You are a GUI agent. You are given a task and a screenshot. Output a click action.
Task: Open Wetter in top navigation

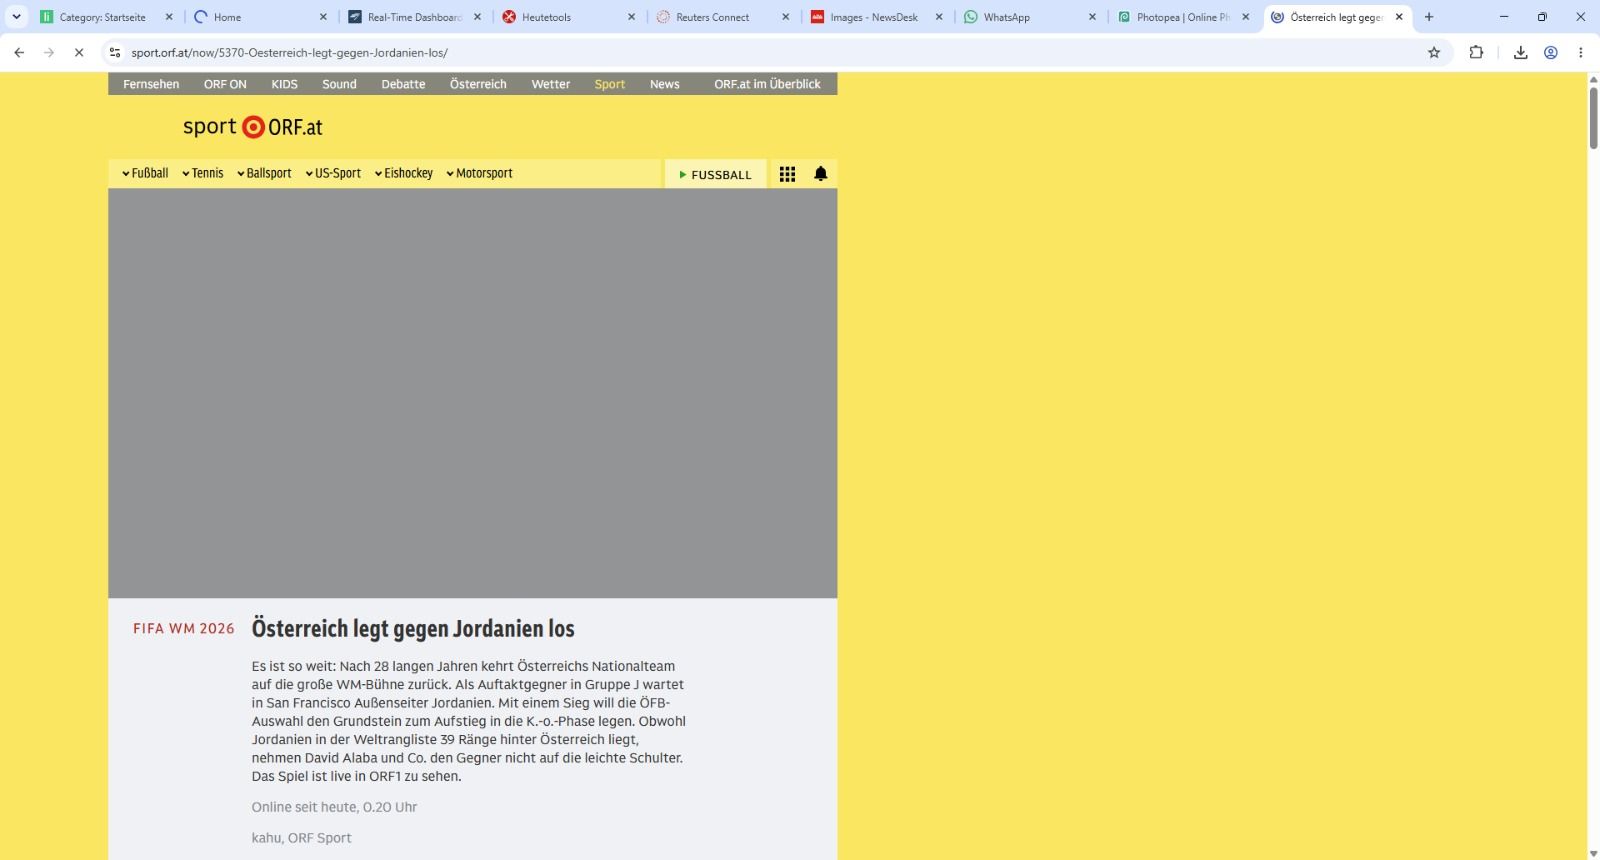pyautogui.click(x=551, y=84)
